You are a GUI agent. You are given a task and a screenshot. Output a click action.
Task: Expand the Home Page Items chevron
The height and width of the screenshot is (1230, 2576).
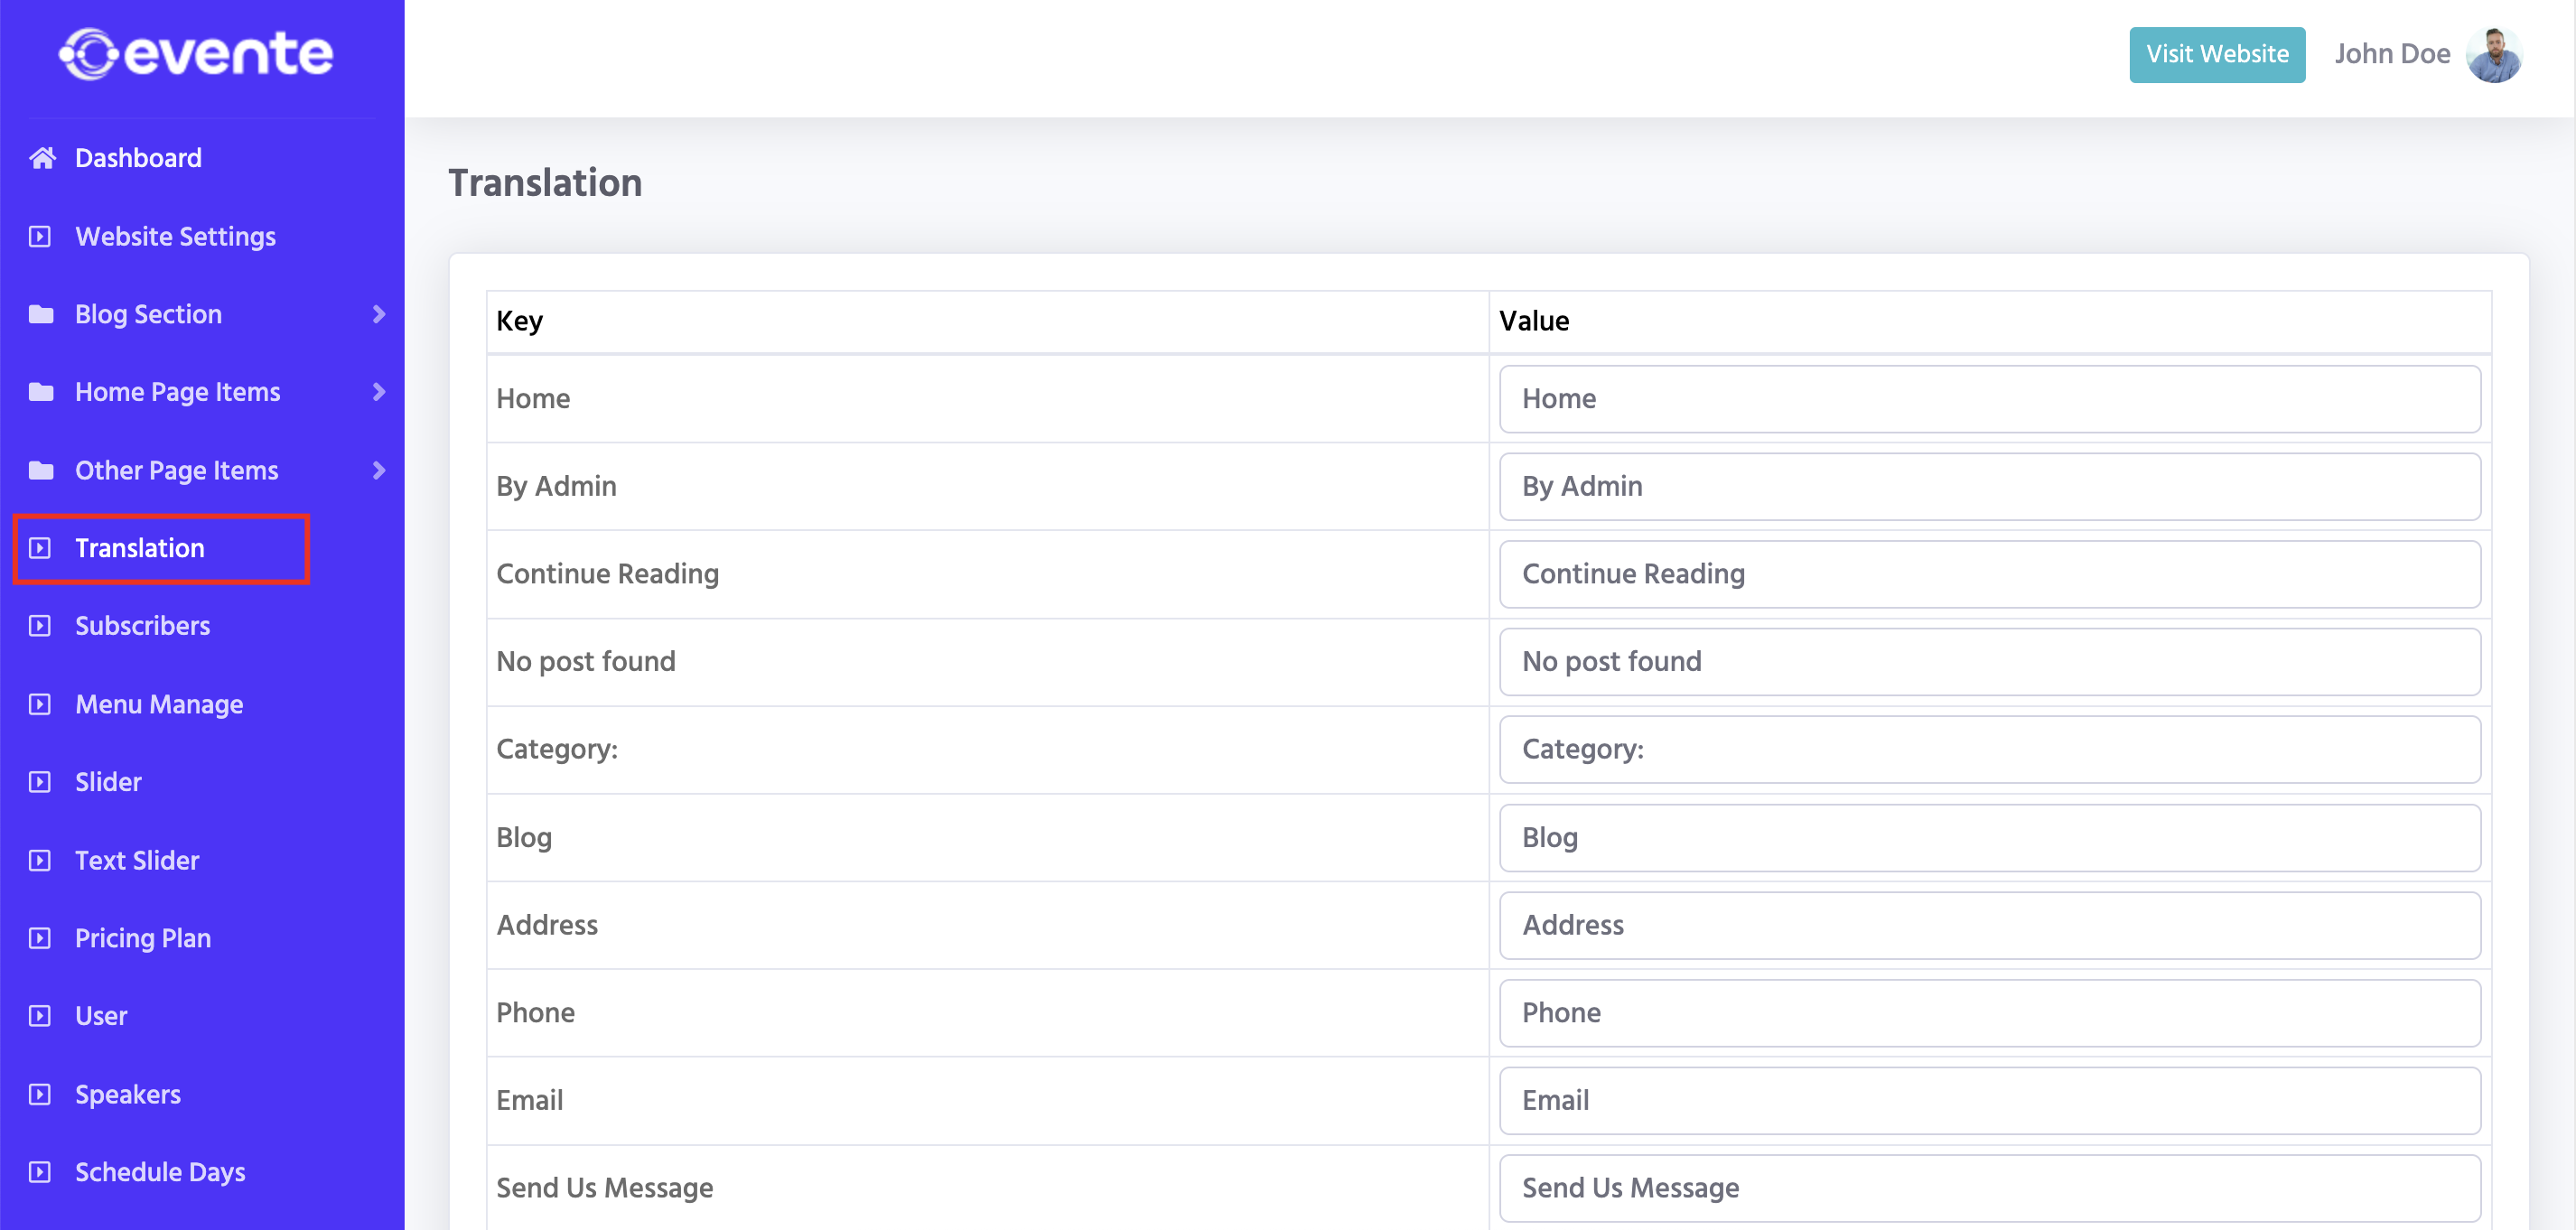click(x=378, y=392)
